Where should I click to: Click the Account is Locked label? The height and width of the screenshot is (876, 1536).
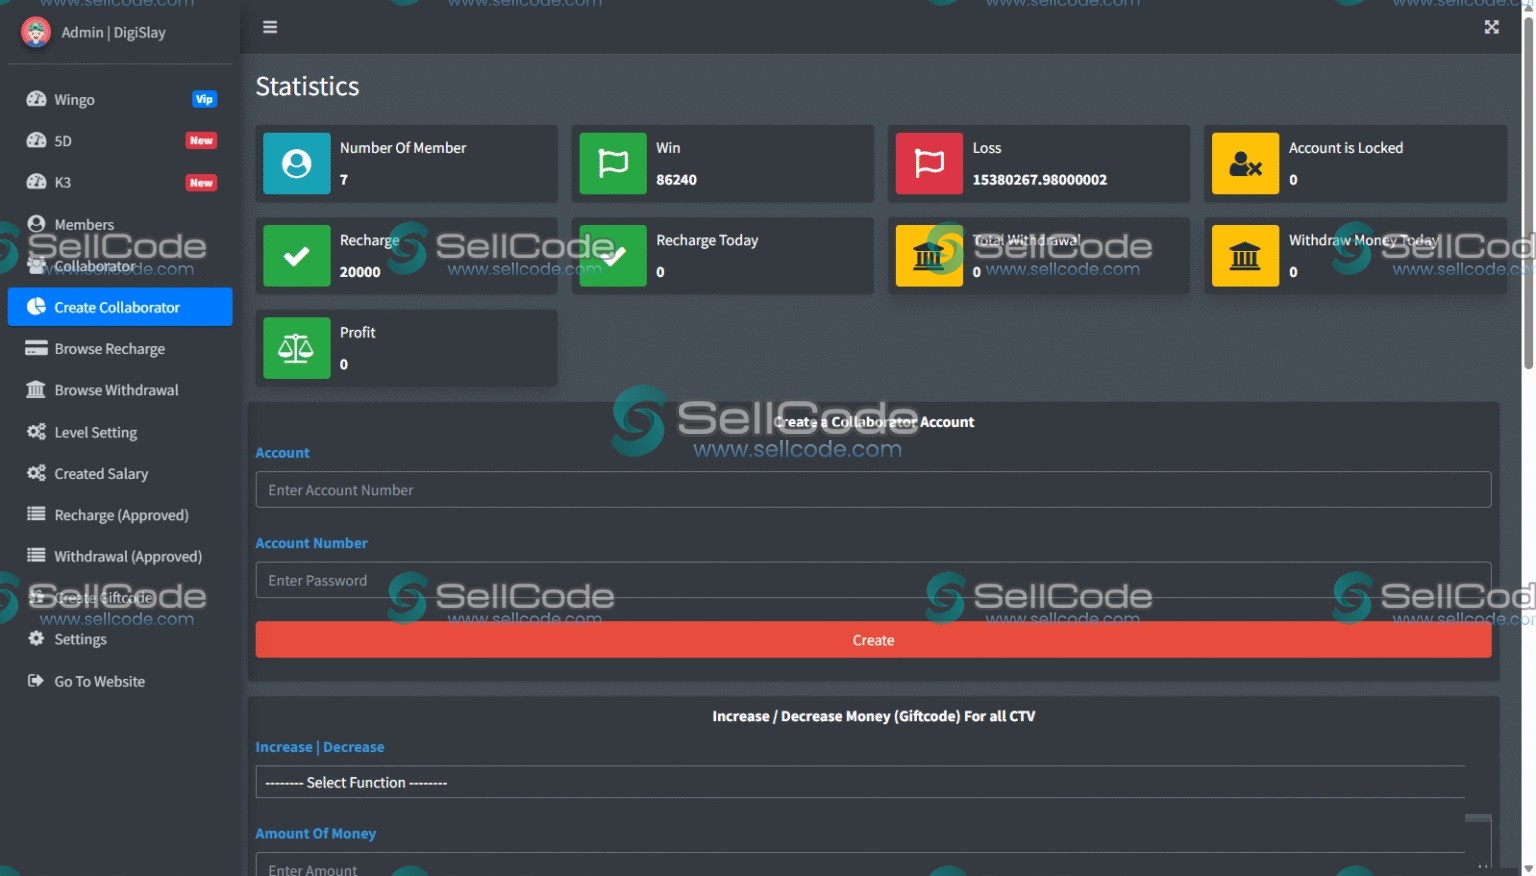pyautogui.click(x=1345, y=148)
